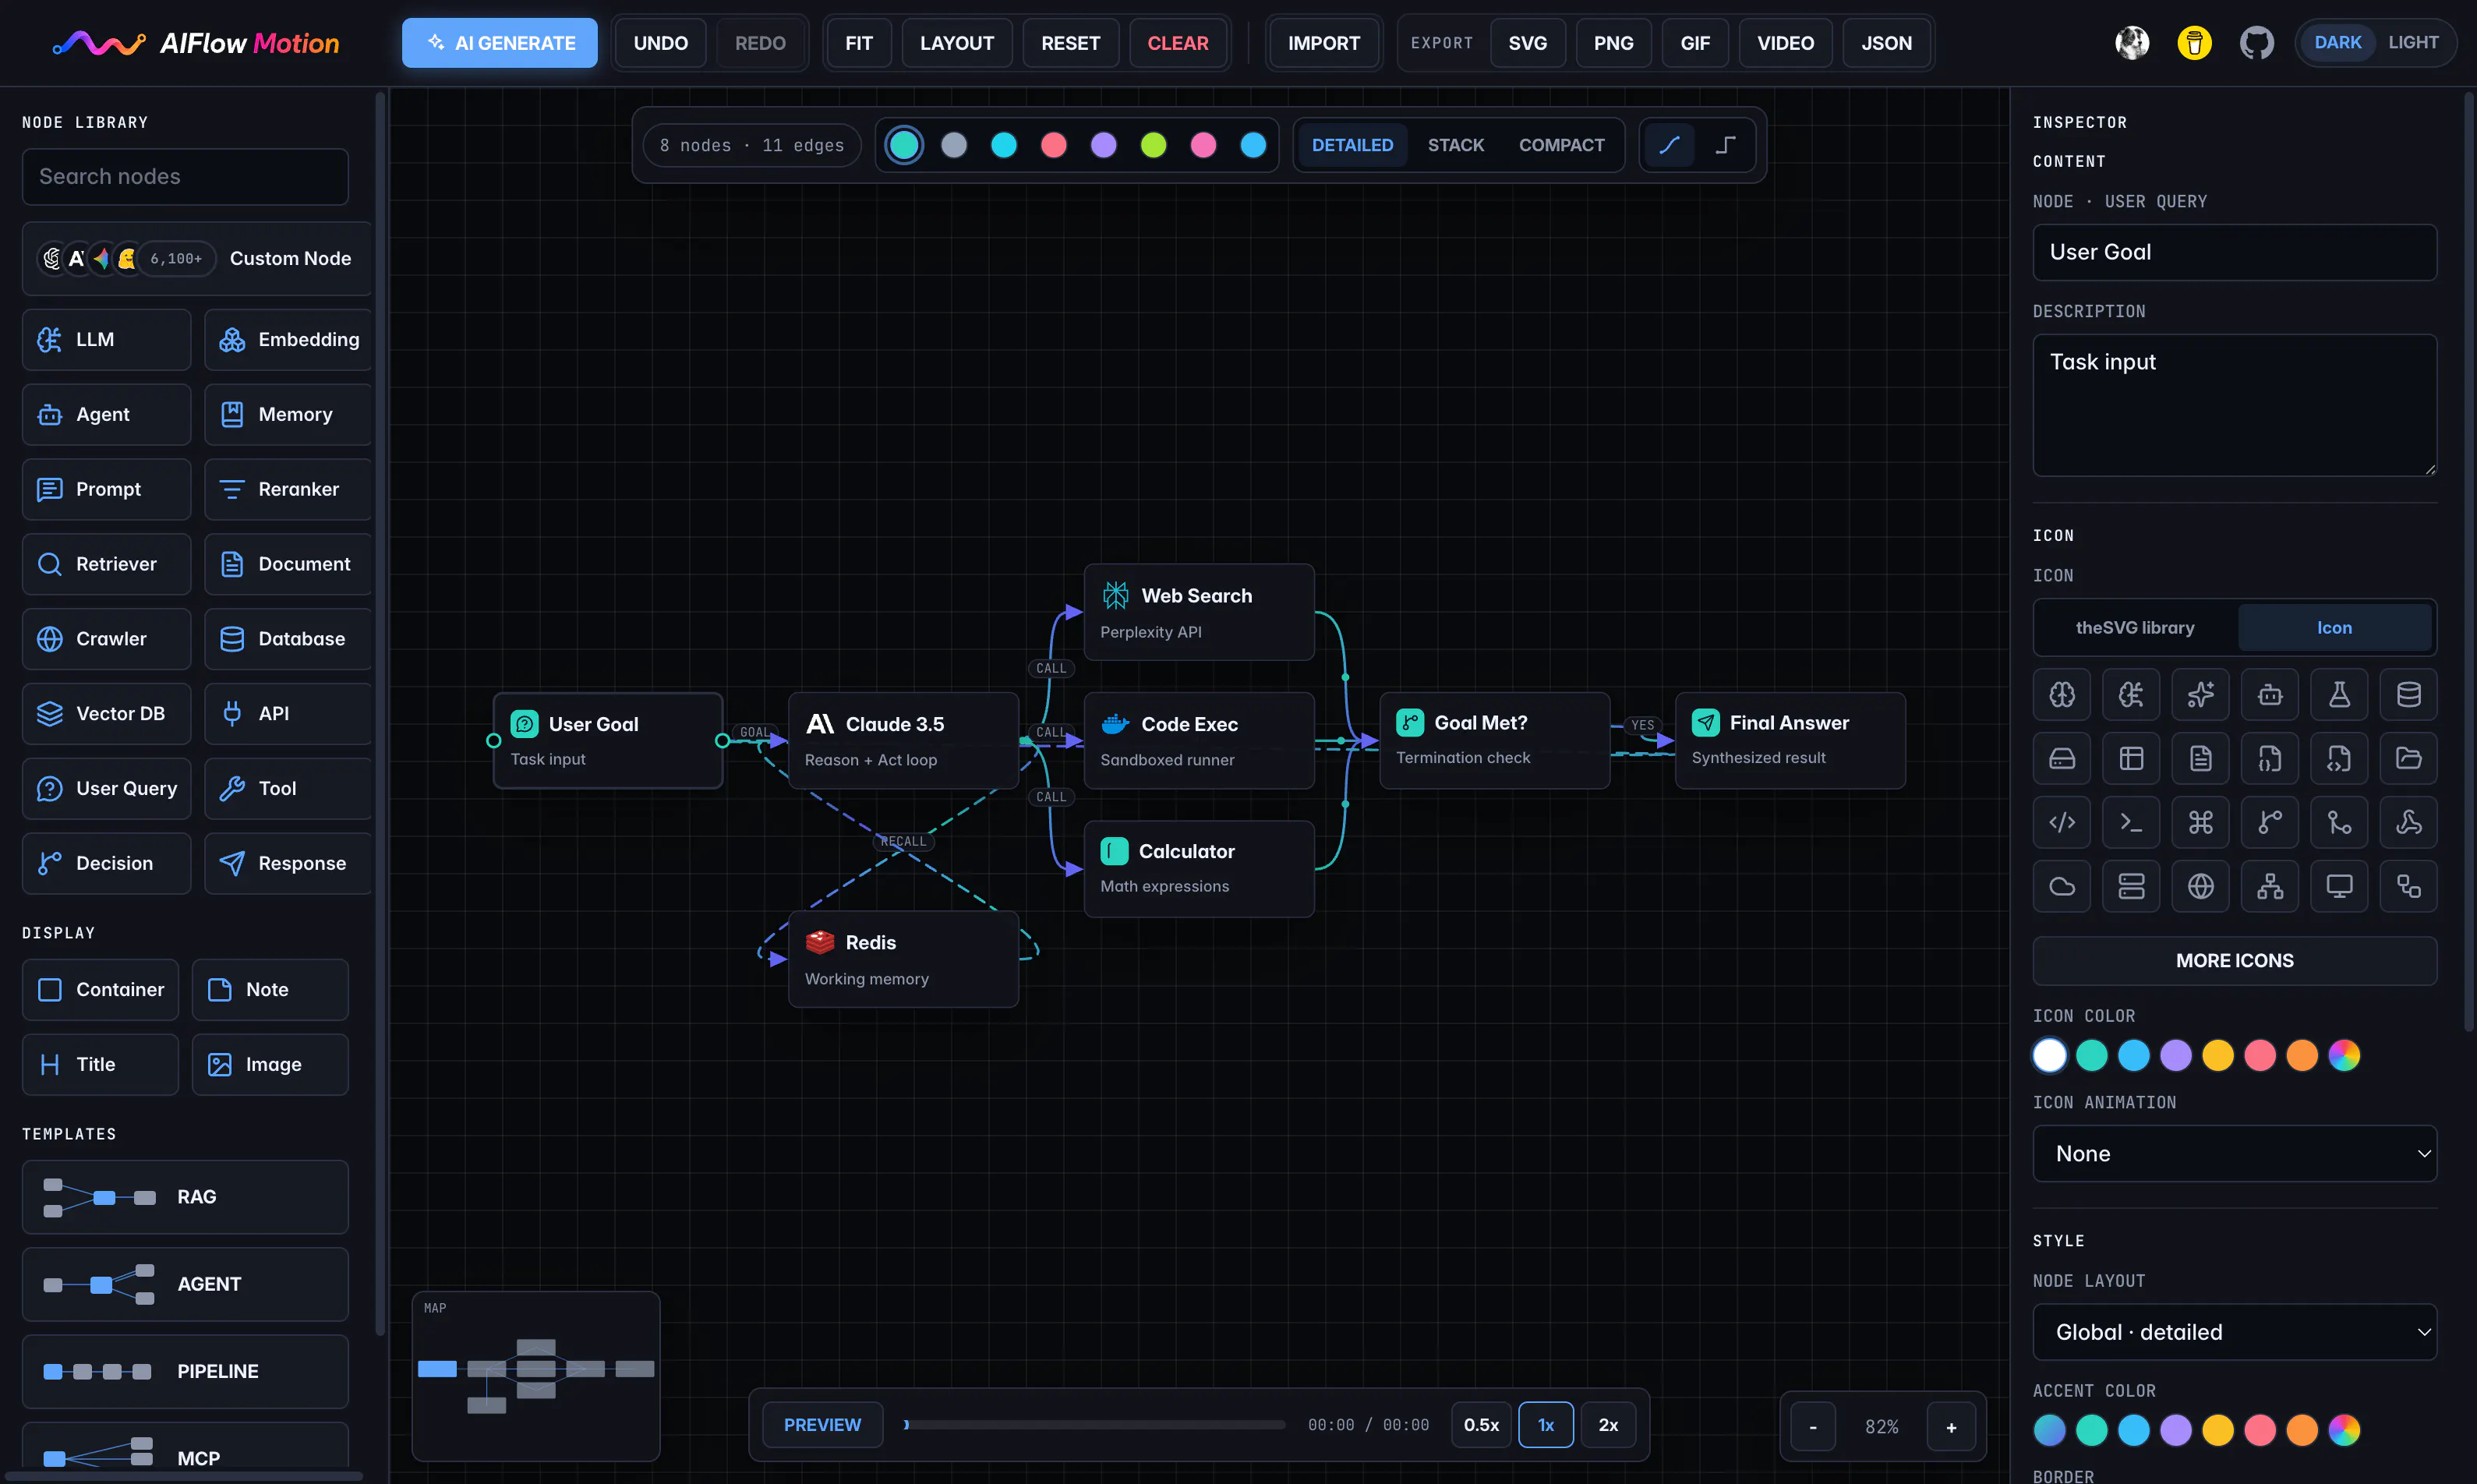The height and width of the screenshot is (1484, 2477).
Task: Add a Decision node from the library
Action: tap(106, 863)
